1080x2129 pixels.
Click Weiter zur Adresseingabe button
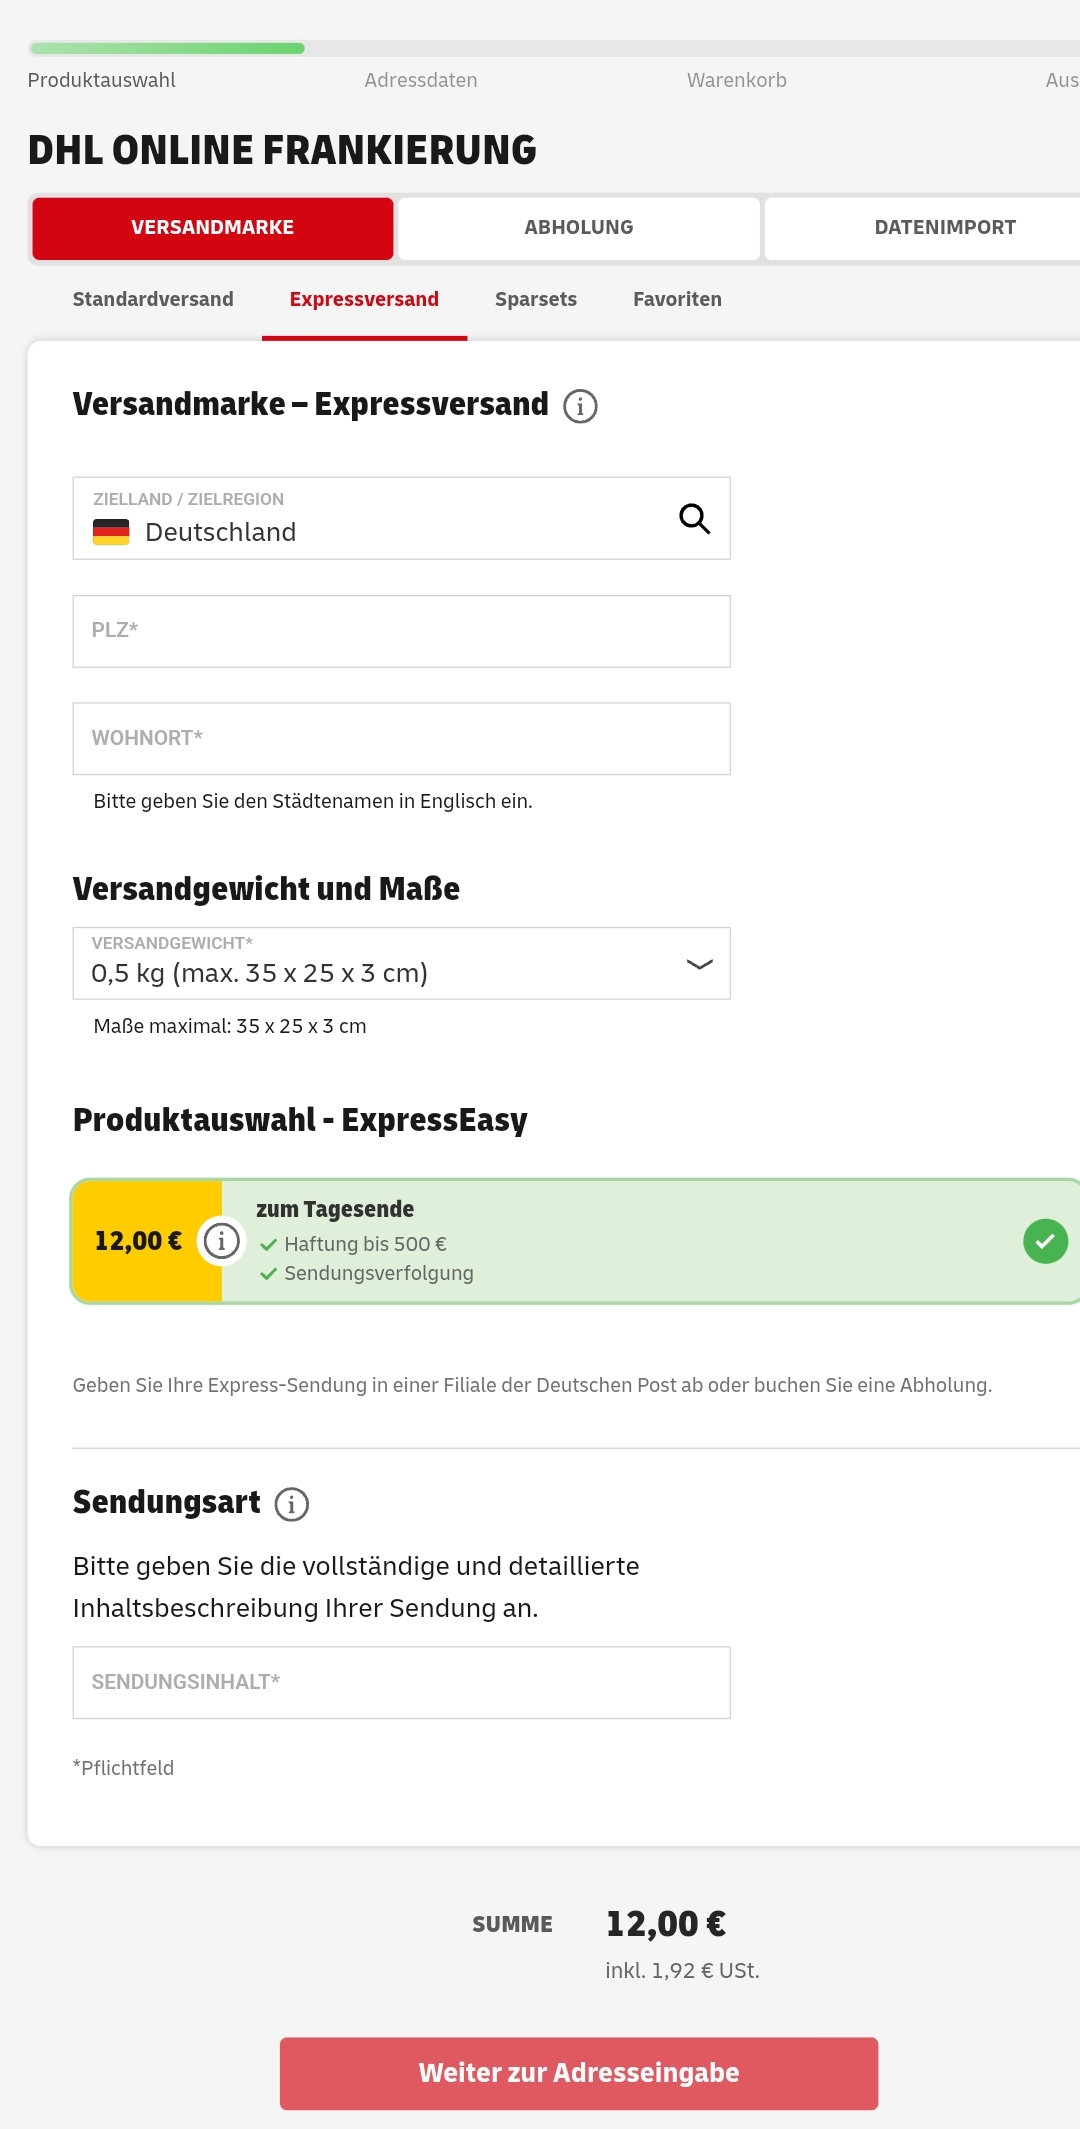coord(579,2073)
